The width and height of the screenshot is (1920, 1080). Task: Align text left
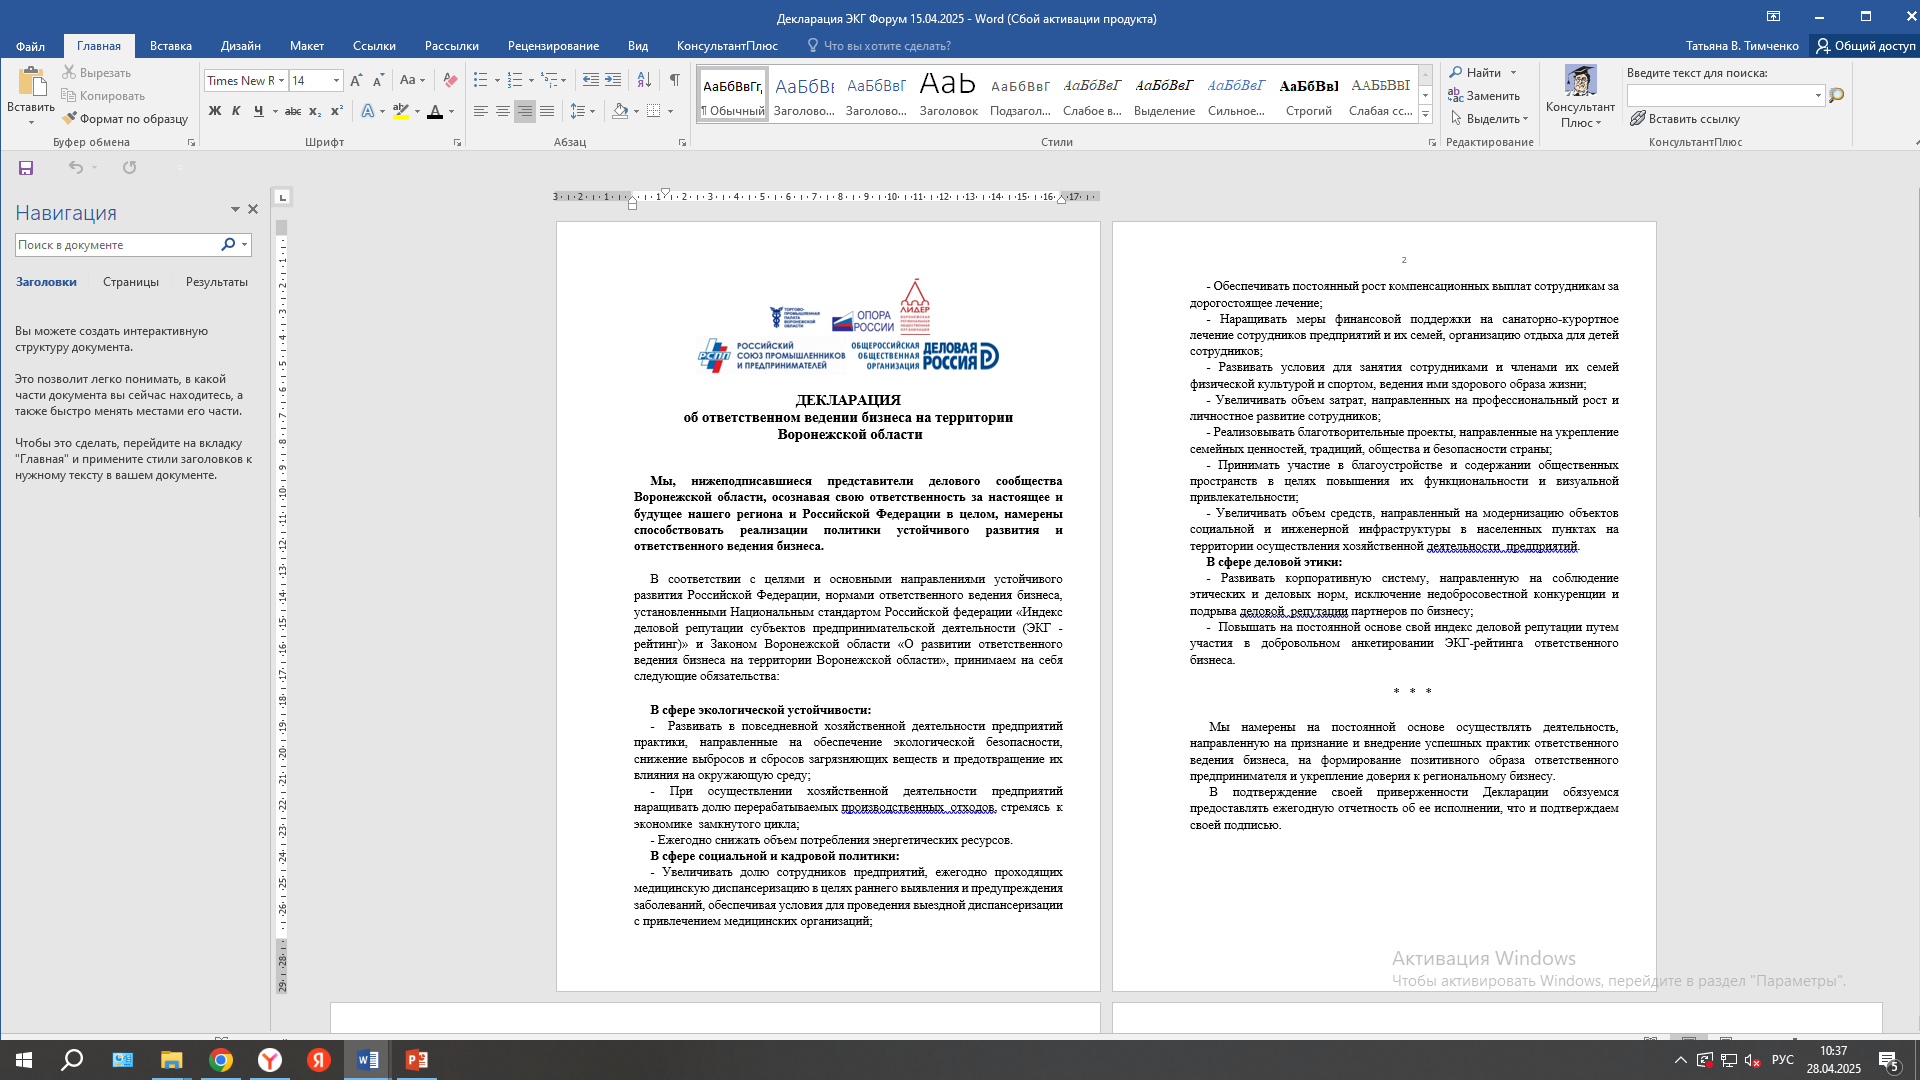[481, 111]
